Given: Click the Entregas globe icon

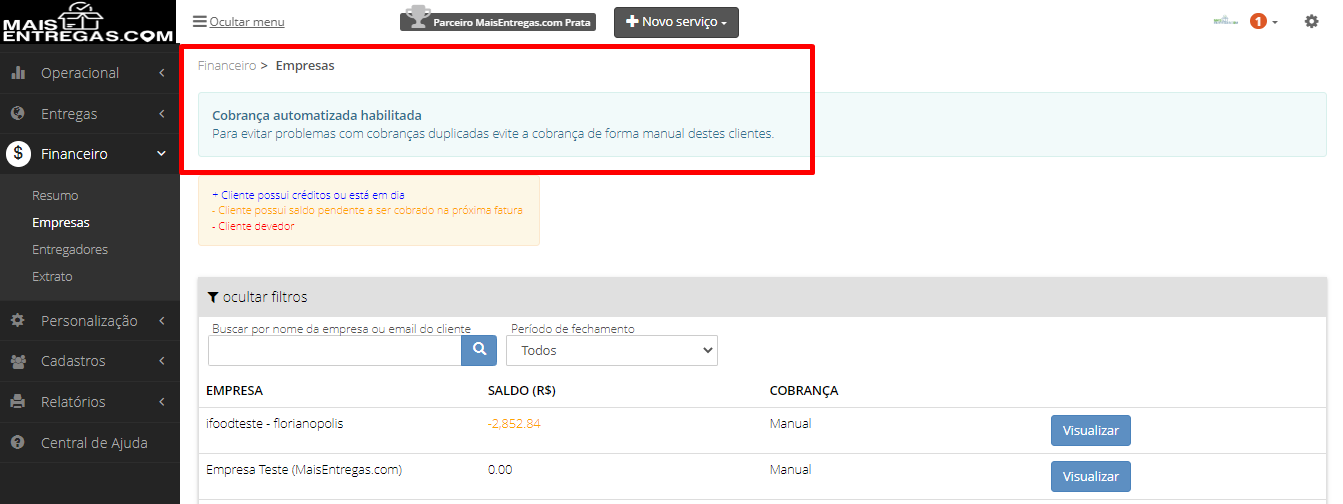Looking at the screenshot, I should (x=17, y=113).
